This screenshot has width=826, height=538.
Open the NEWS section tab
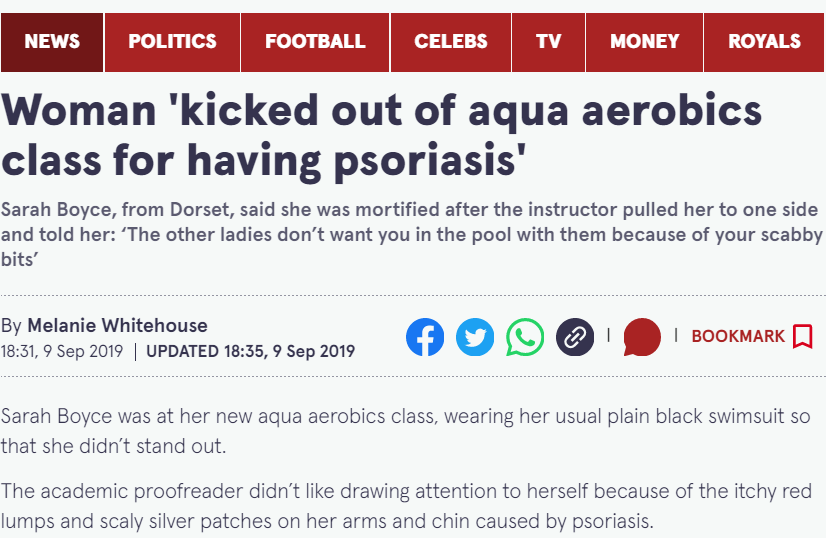pos(52,42)
